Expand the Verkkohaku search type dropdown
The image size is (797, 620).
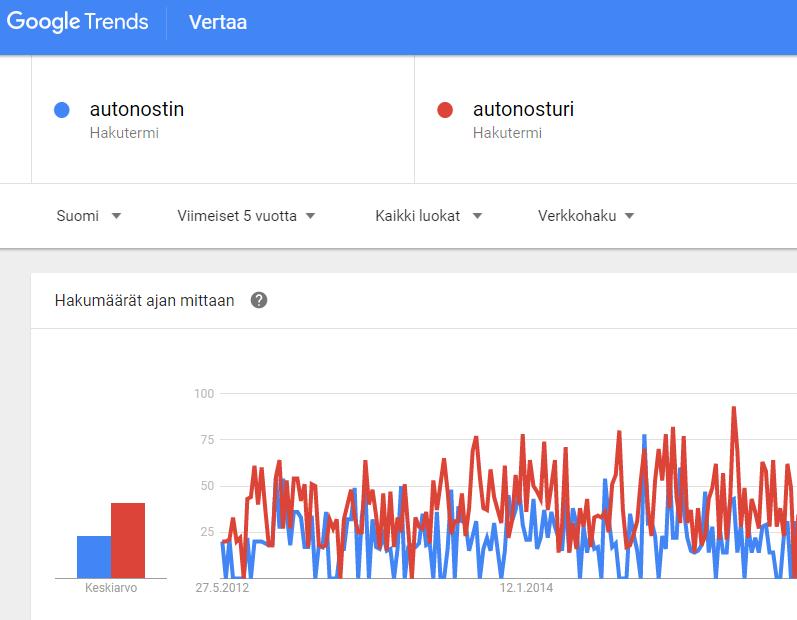[x=586, y=216]
